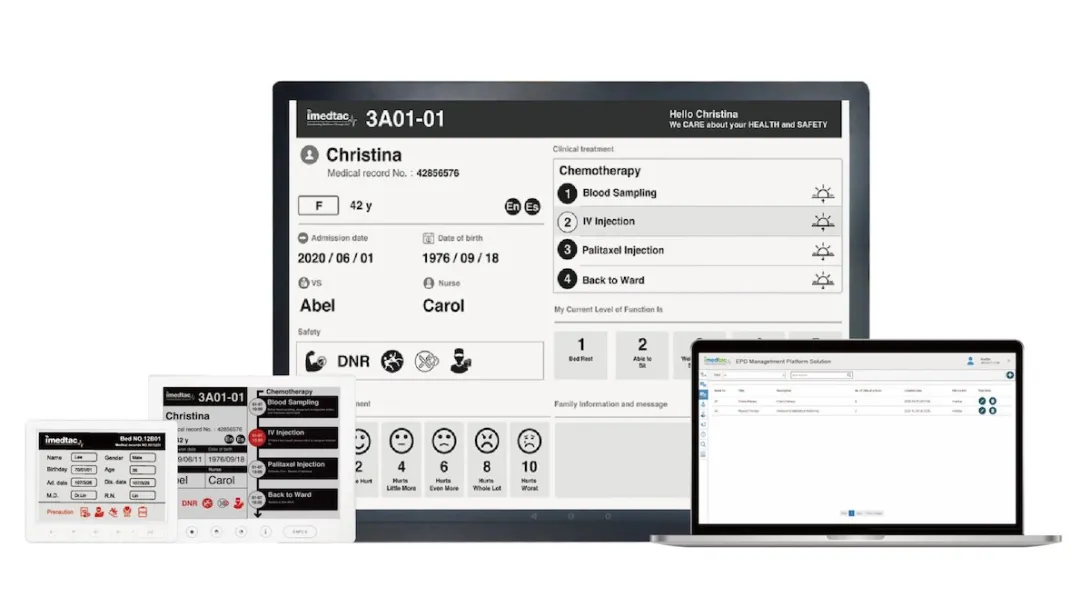The image size is (1090, 597).
Task: Click the Date of birth calendar icon
Action: [x=428, y=238]
